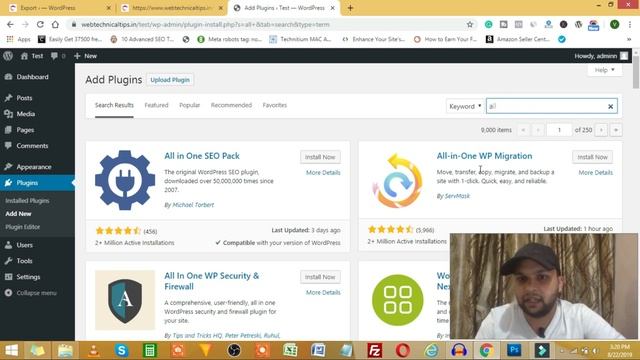
Task: Open Howdy, adminn account menu
Action: click(601, 56)
